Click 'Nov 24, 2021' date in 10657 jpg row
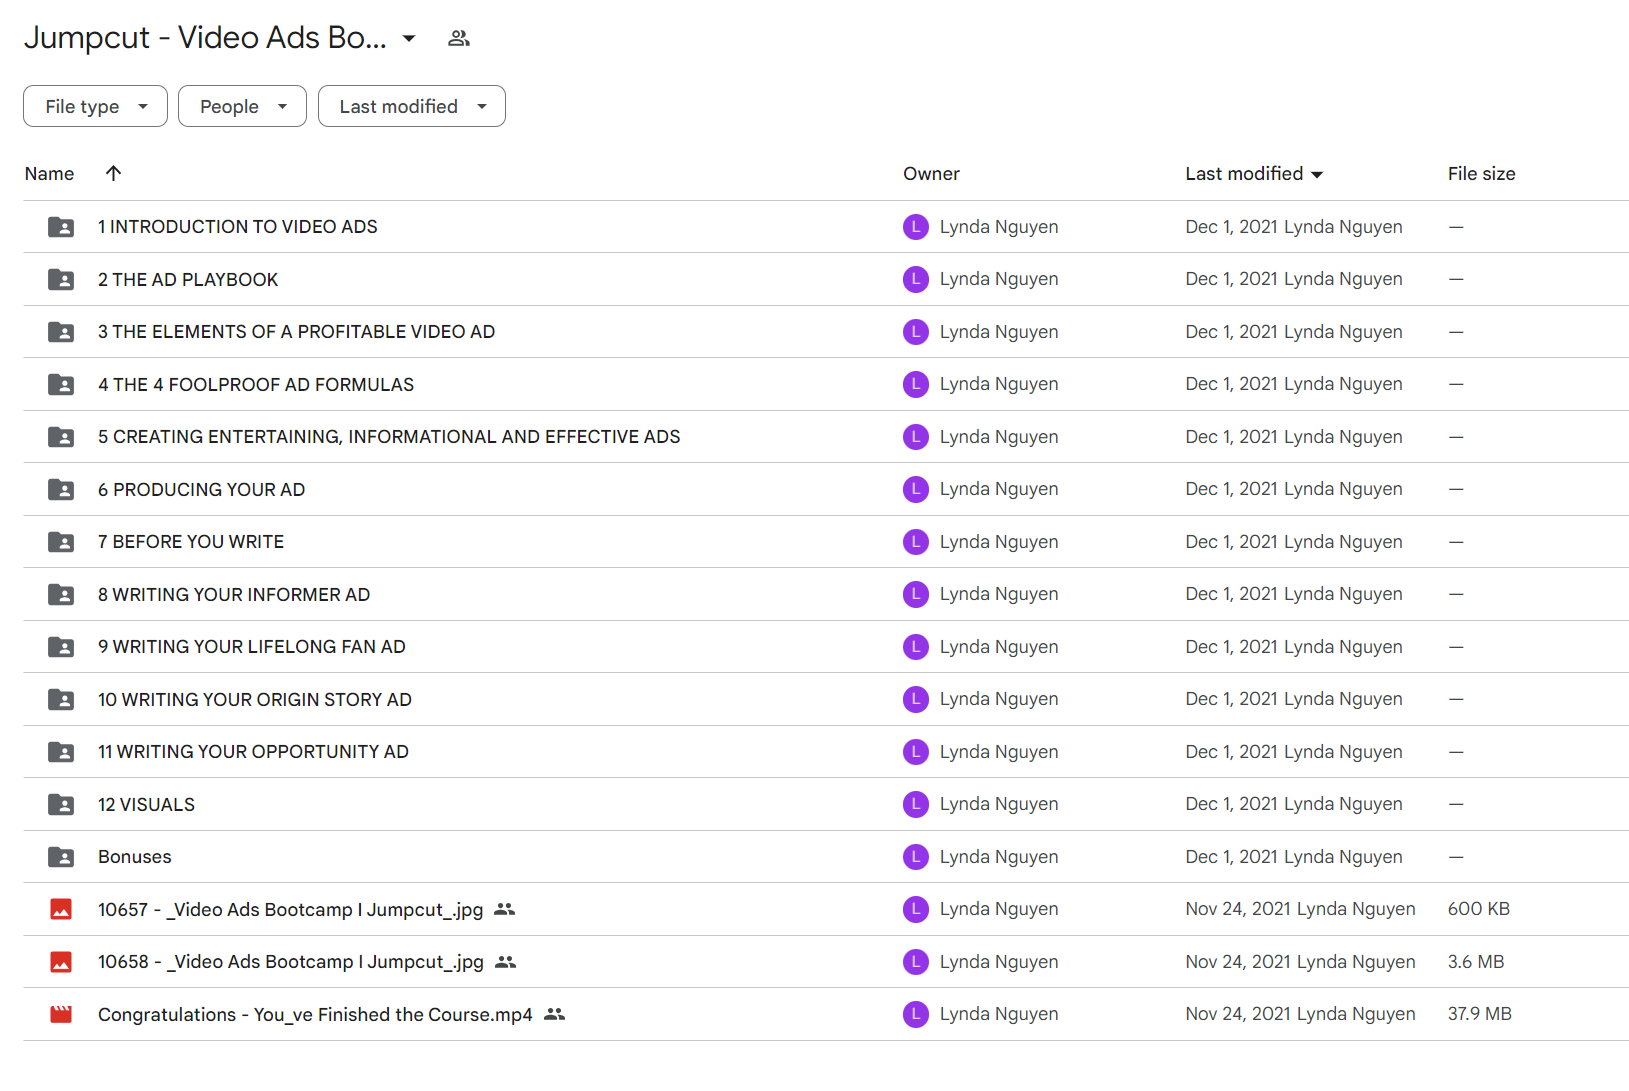 click(x=1238, y=909)
